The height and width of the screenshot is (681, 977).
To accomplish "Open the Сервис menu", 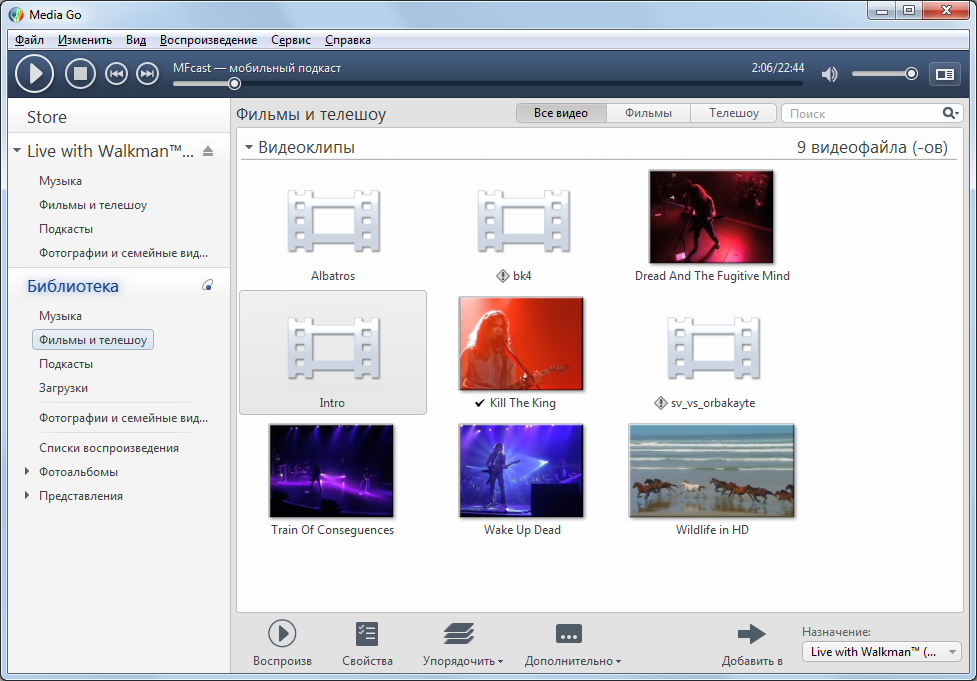I will point(290,40).
